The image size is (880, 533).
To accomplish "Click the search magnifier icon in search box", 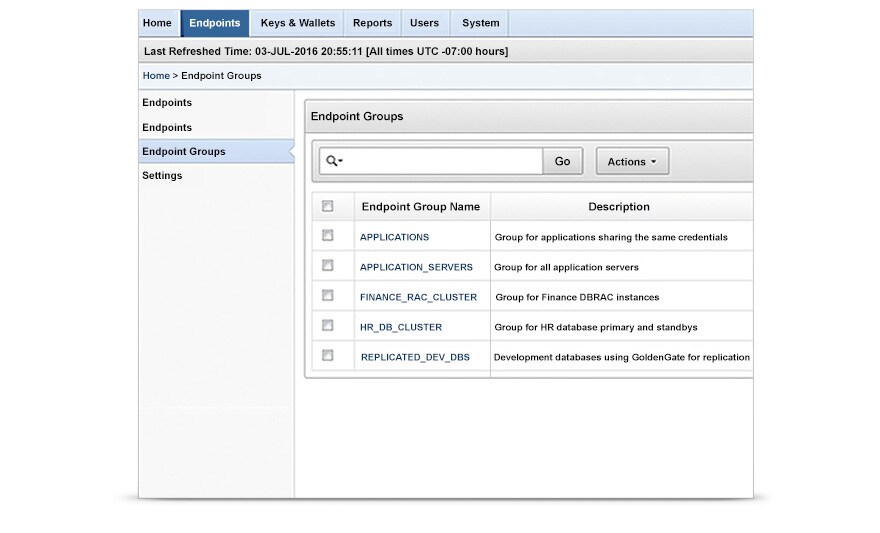I will pos(333,161).
